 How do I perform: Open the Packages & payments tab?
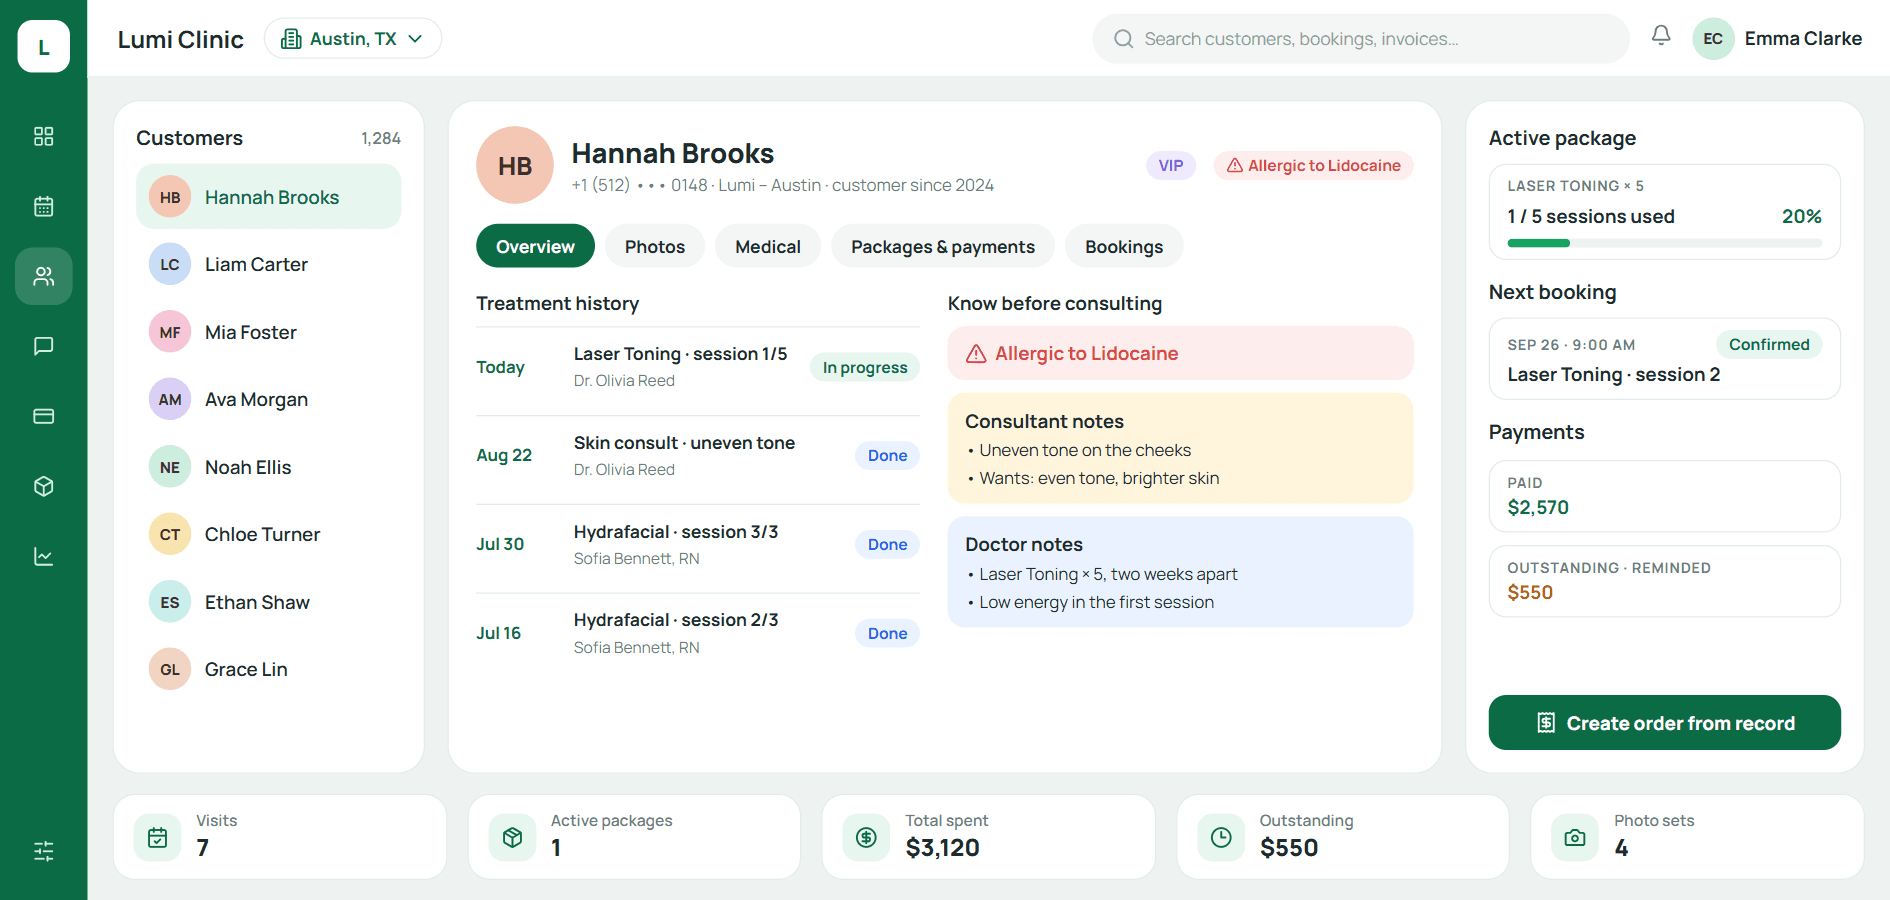(x=943, y=246)
